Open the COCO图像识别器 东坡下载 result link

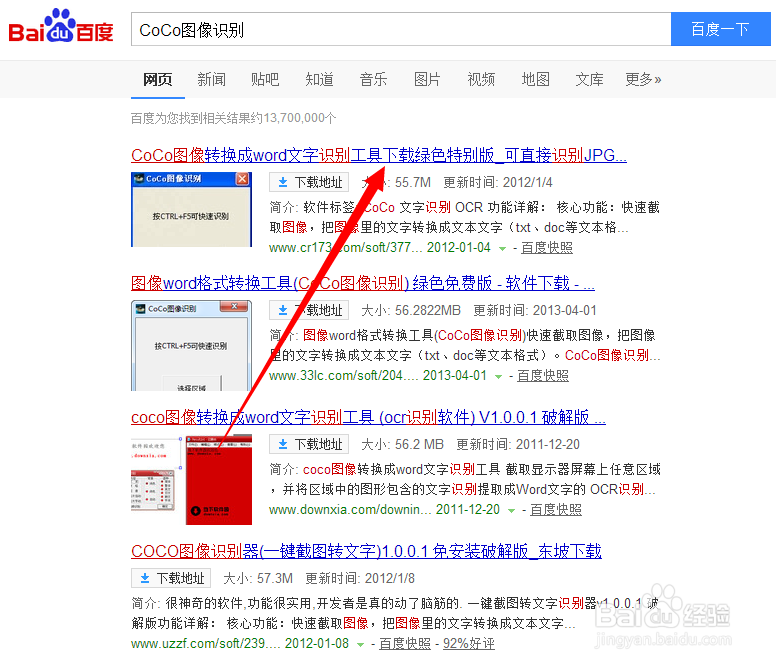click(366, 551)
